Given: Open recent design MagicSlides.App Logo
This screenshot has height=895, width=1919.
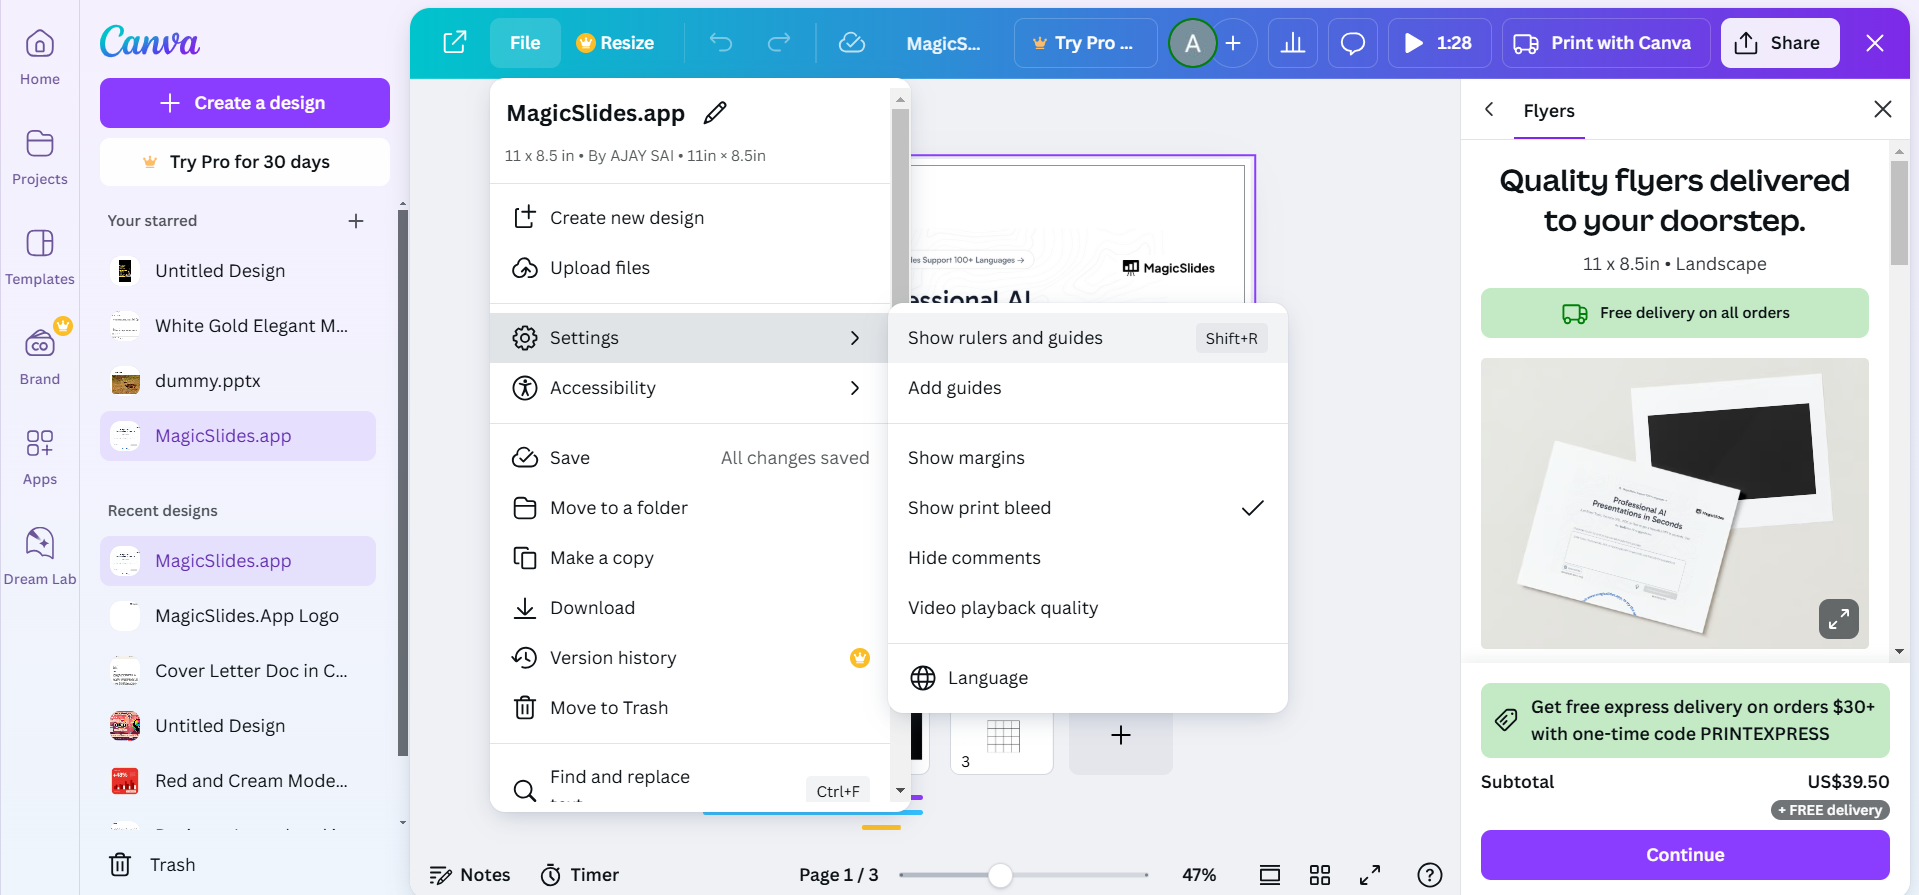Looking at the screenshot, I should tap(238, 616).
